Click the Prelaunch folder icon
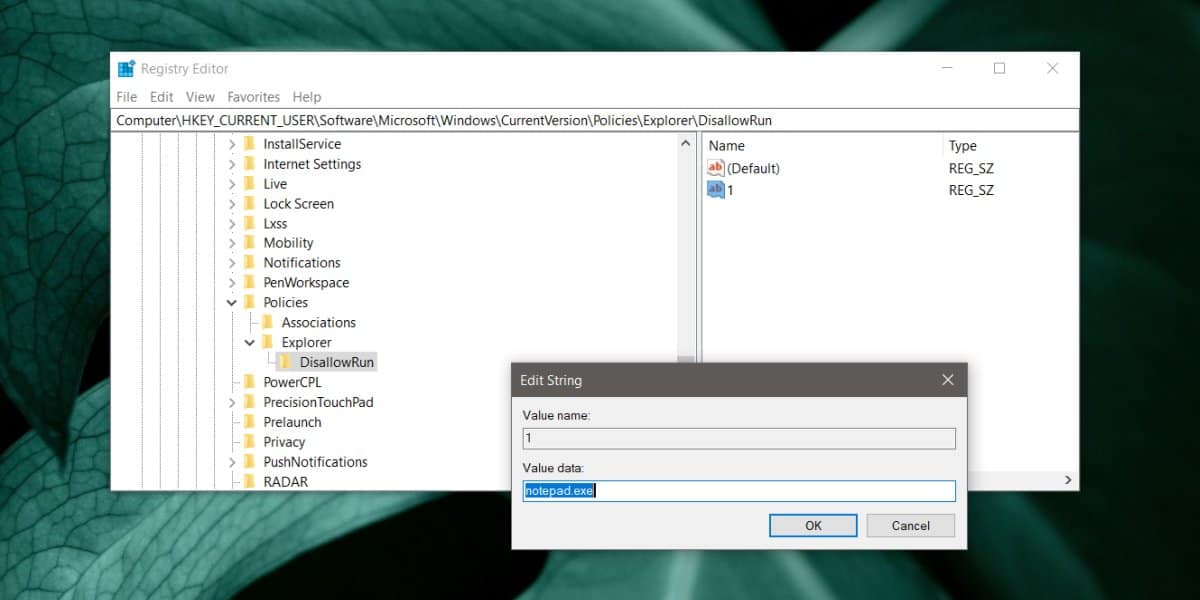 click(x=250, y=422)
